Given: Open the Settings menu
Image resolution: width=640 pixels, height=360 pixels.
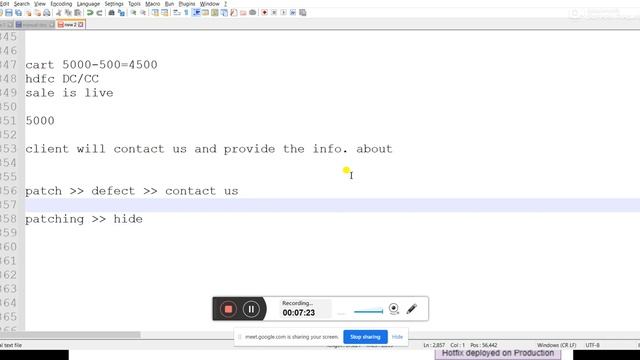Looking at the screenshot, I should (114, 4).
